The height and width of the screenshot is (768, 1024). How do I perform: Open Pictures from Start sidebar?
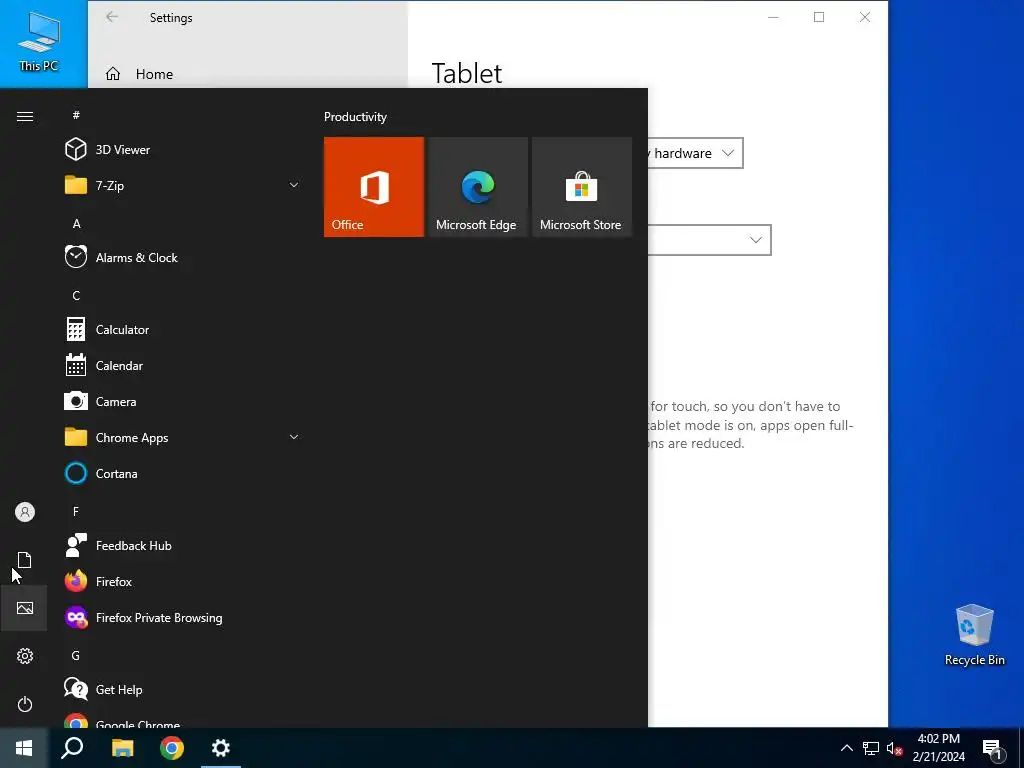(x=25, y=608)
